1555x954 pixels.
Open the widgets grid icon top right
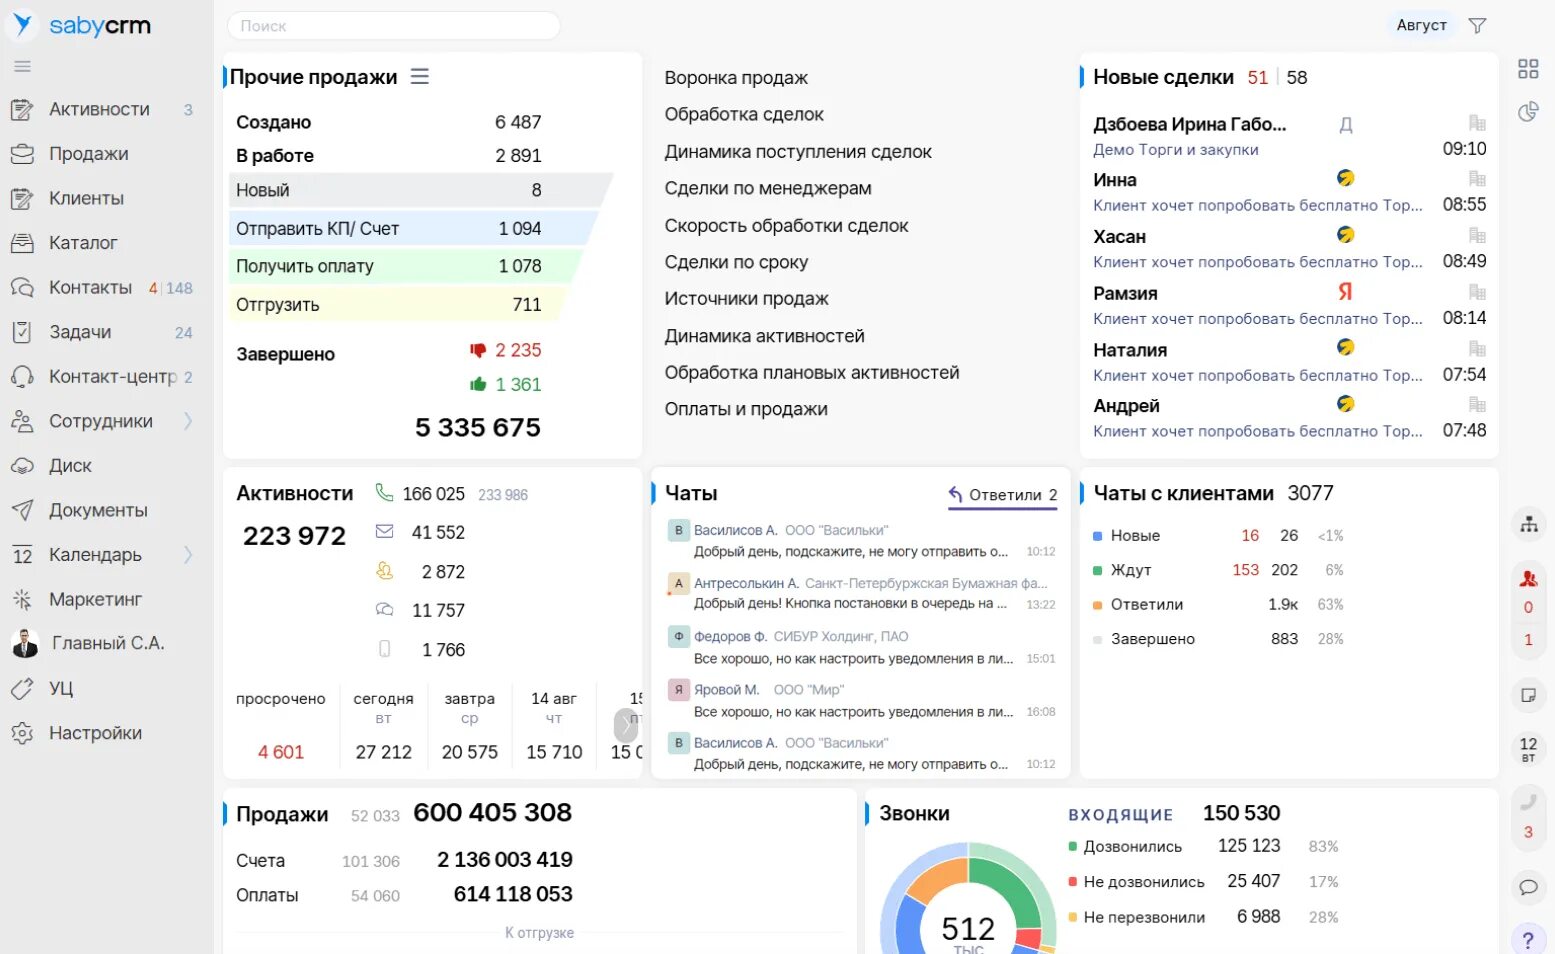coord(1527,68)
